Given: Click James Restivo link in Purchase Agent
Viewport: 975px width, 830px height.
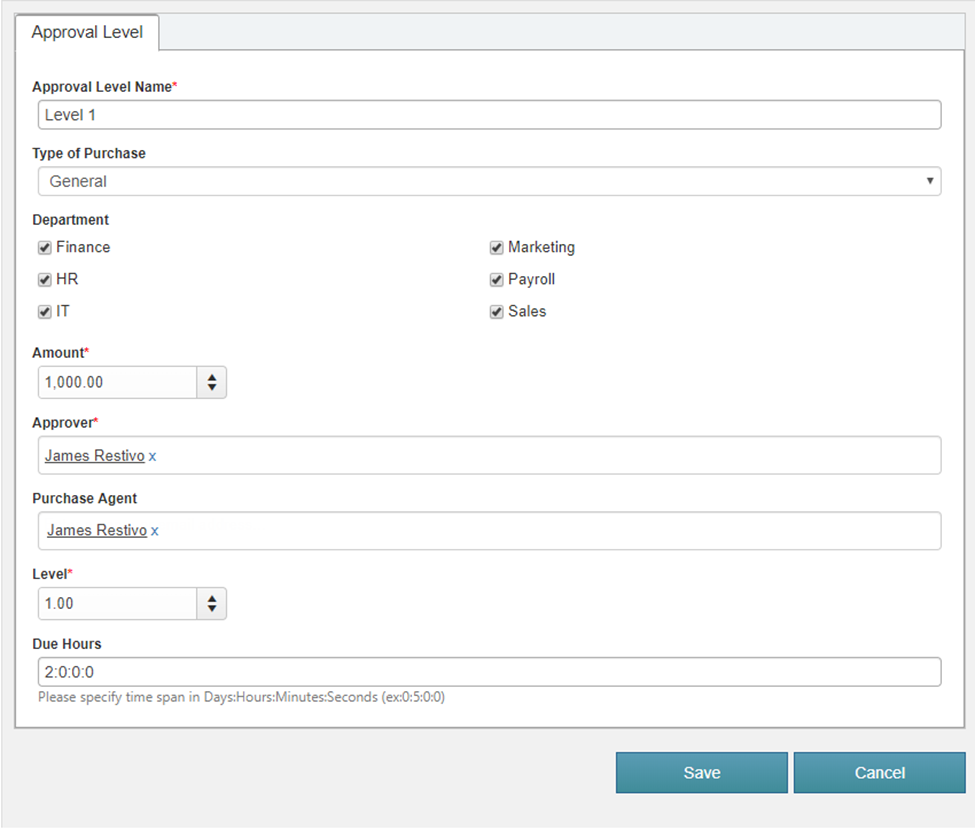Looking at the screenshot, I should pos(96,531).
